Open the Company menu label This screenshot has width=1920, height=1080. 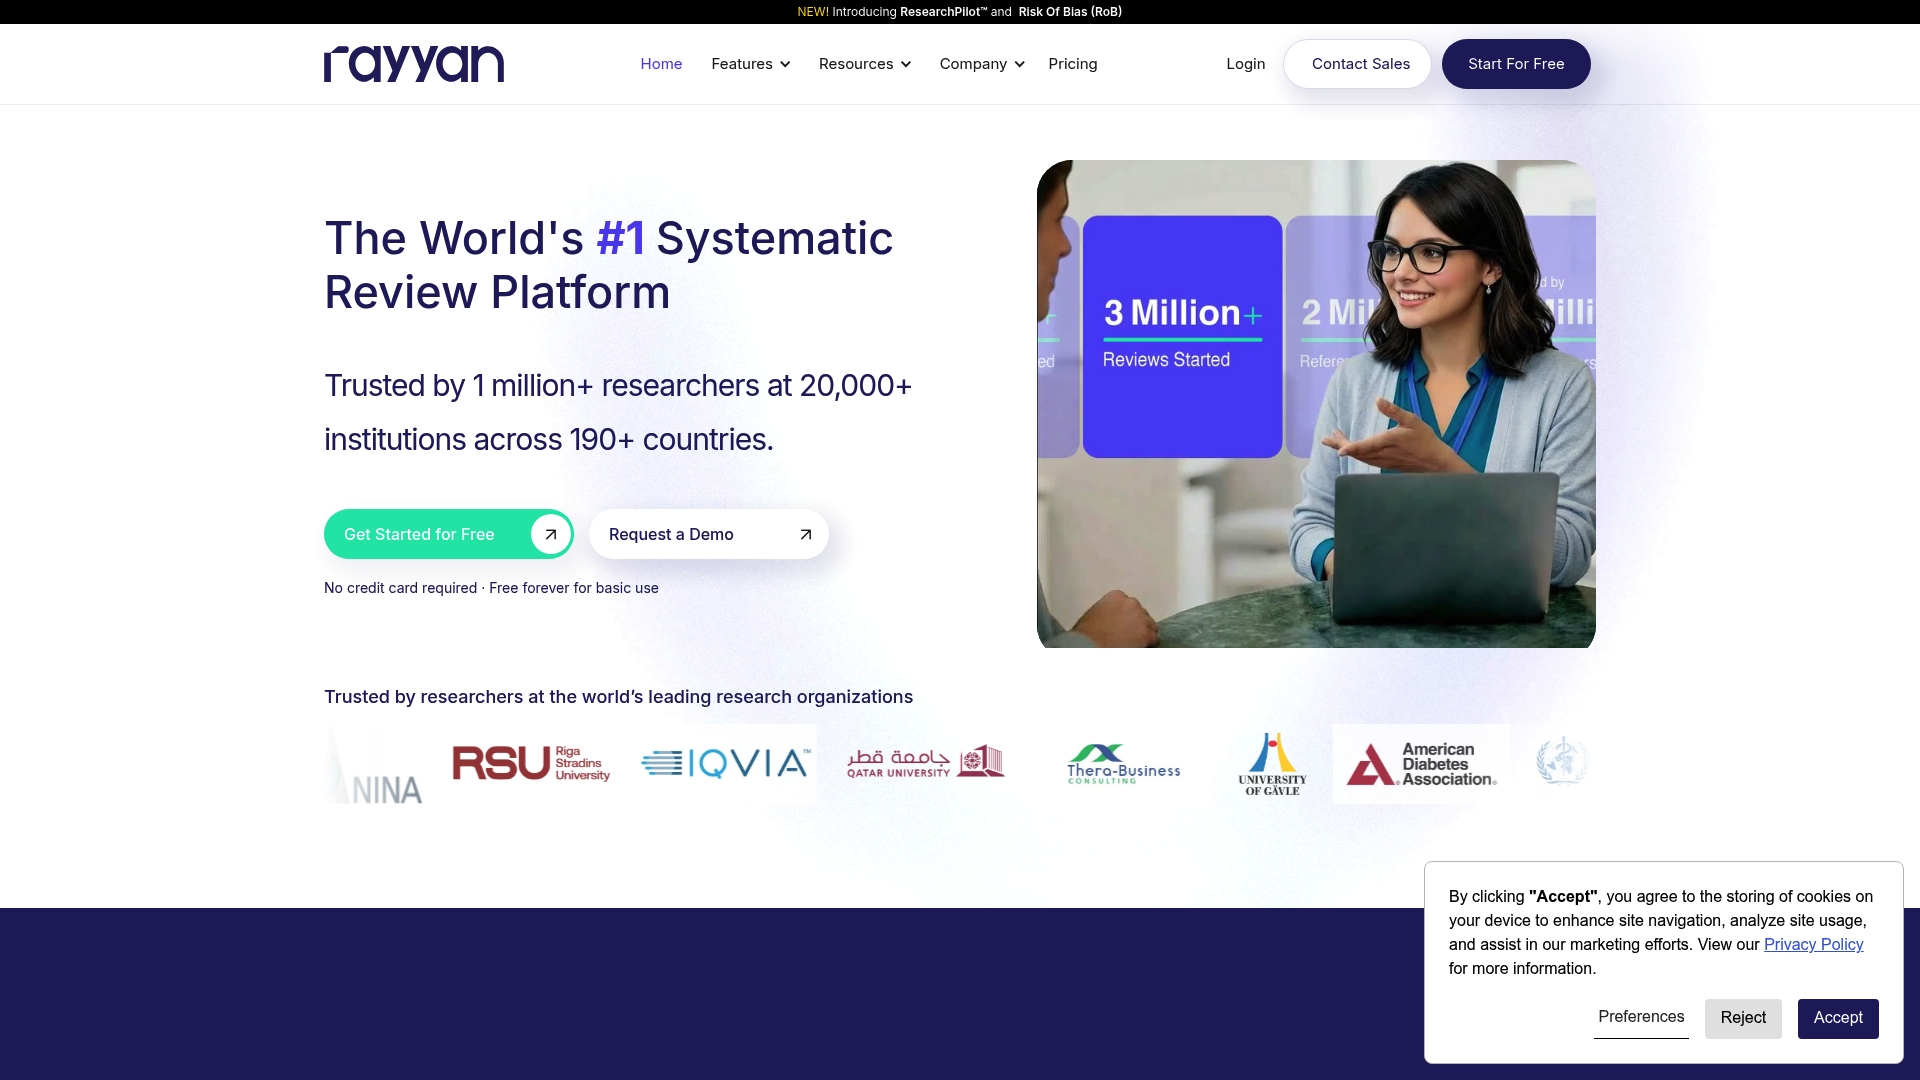[x=973, y=64]
